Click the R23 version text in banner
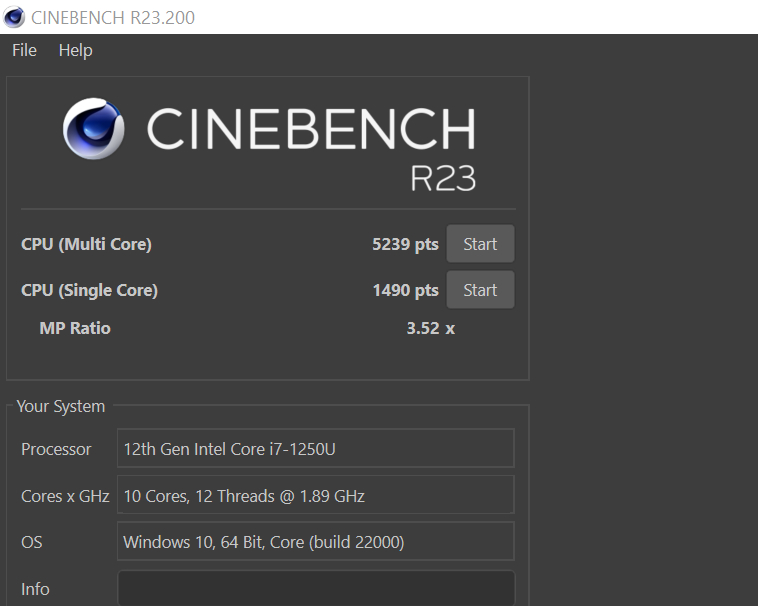Image resolution: width=758 pixels, height=606 pixels. 442,177
